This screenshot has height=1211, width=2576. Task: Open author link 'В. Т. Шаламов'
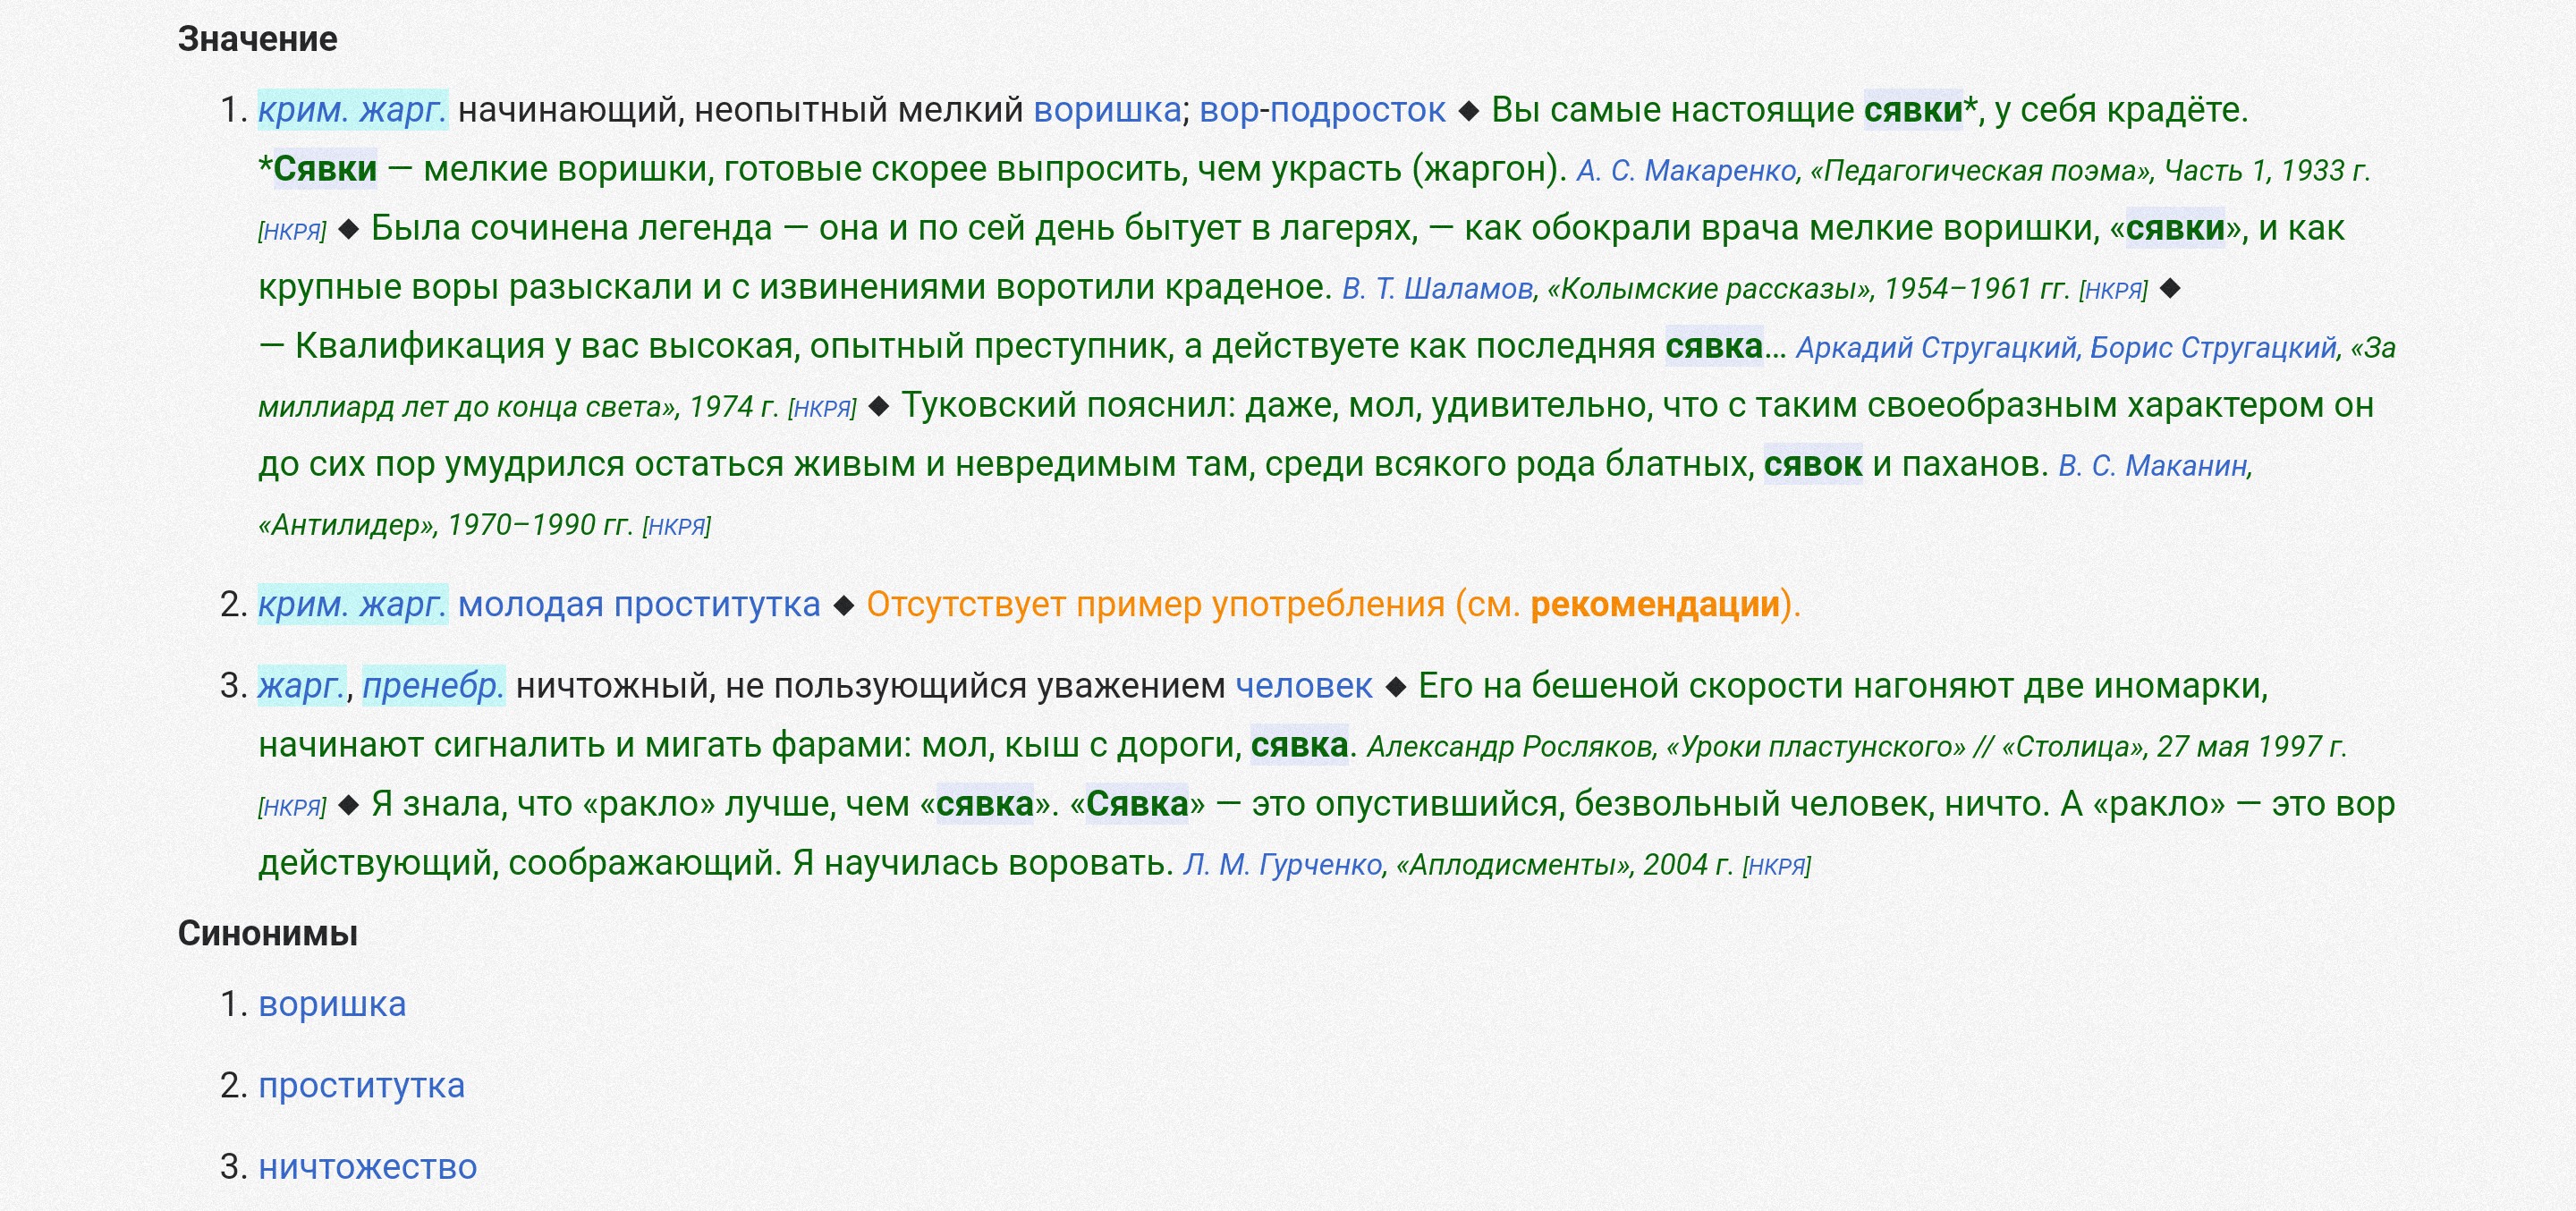click(x=1437, y=289)
